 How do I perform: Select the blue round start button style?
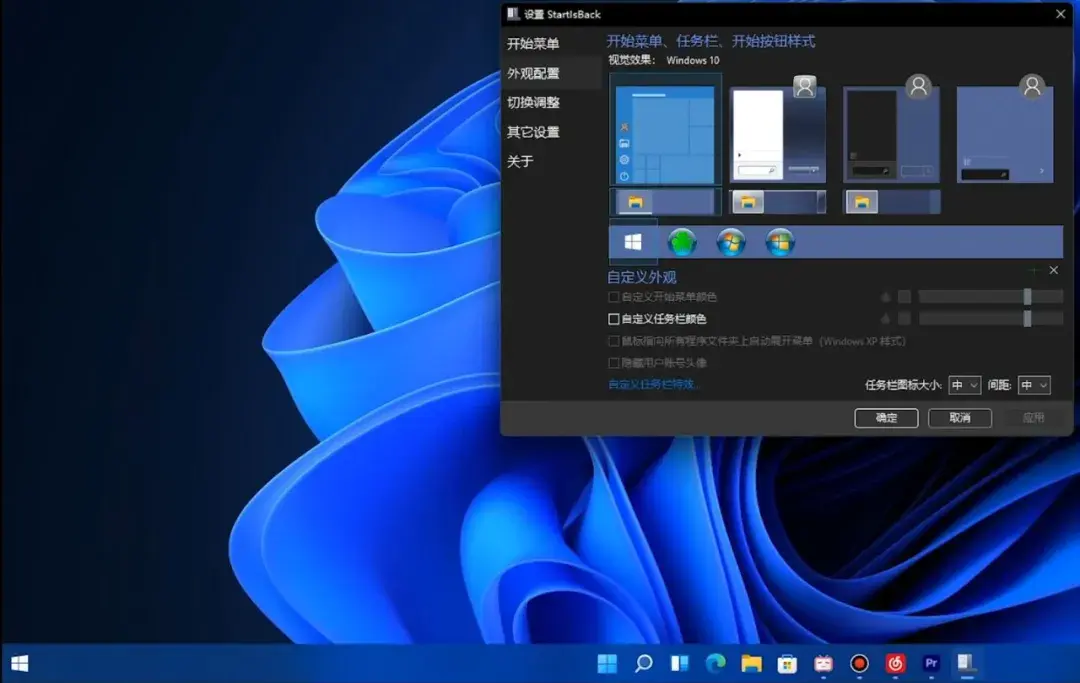pos(731,241)
